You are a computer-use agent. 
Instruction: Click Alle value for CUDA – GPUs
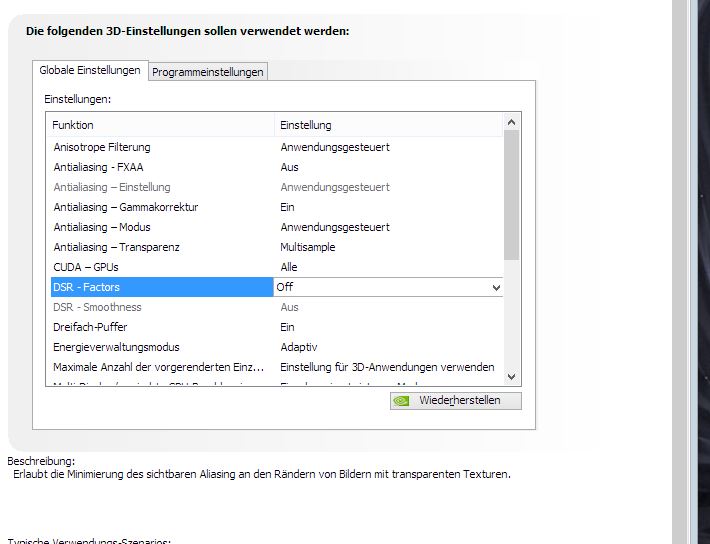288,267
